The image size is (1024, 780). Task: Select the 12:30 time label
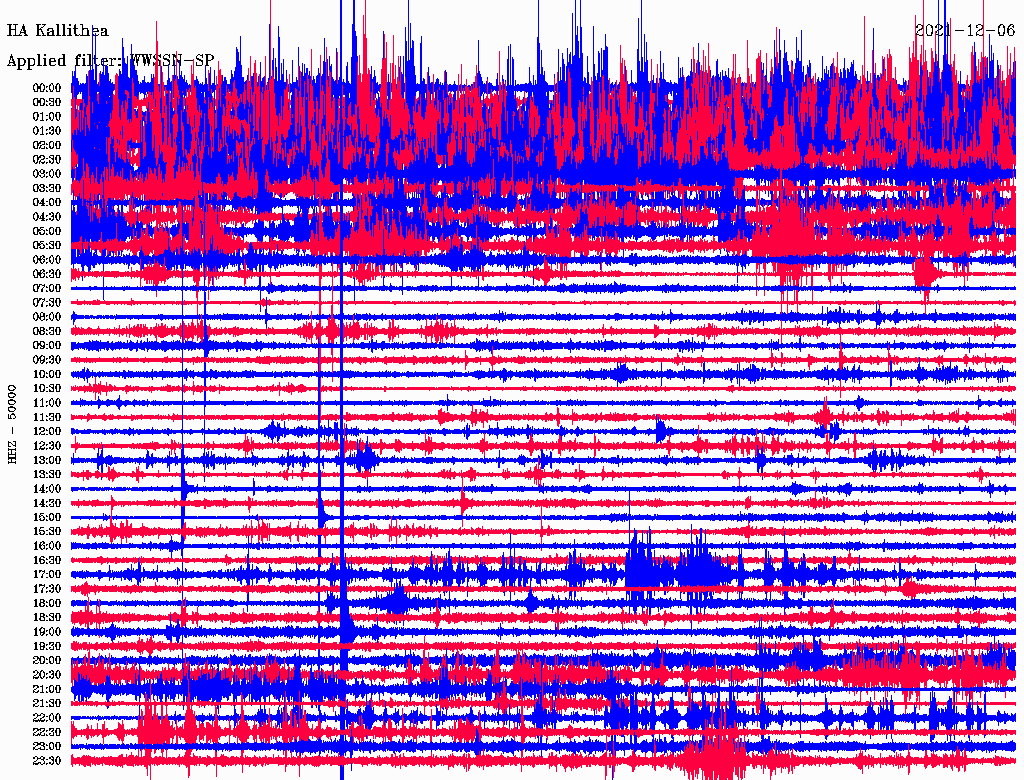pos(47,446)
